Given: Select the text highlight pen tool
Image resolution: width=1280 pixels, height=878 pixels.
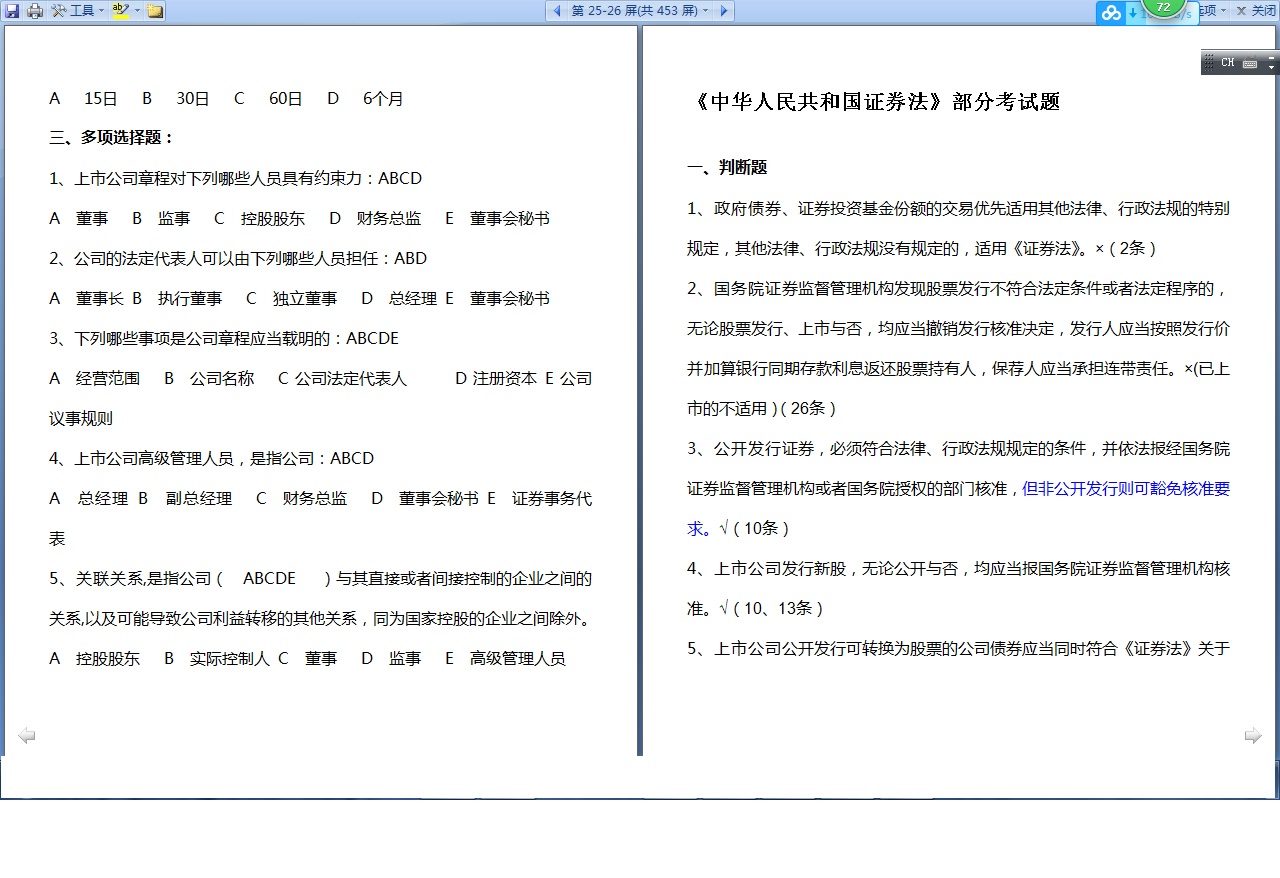Looking at the screenshot, I should [x=121, y=11].
